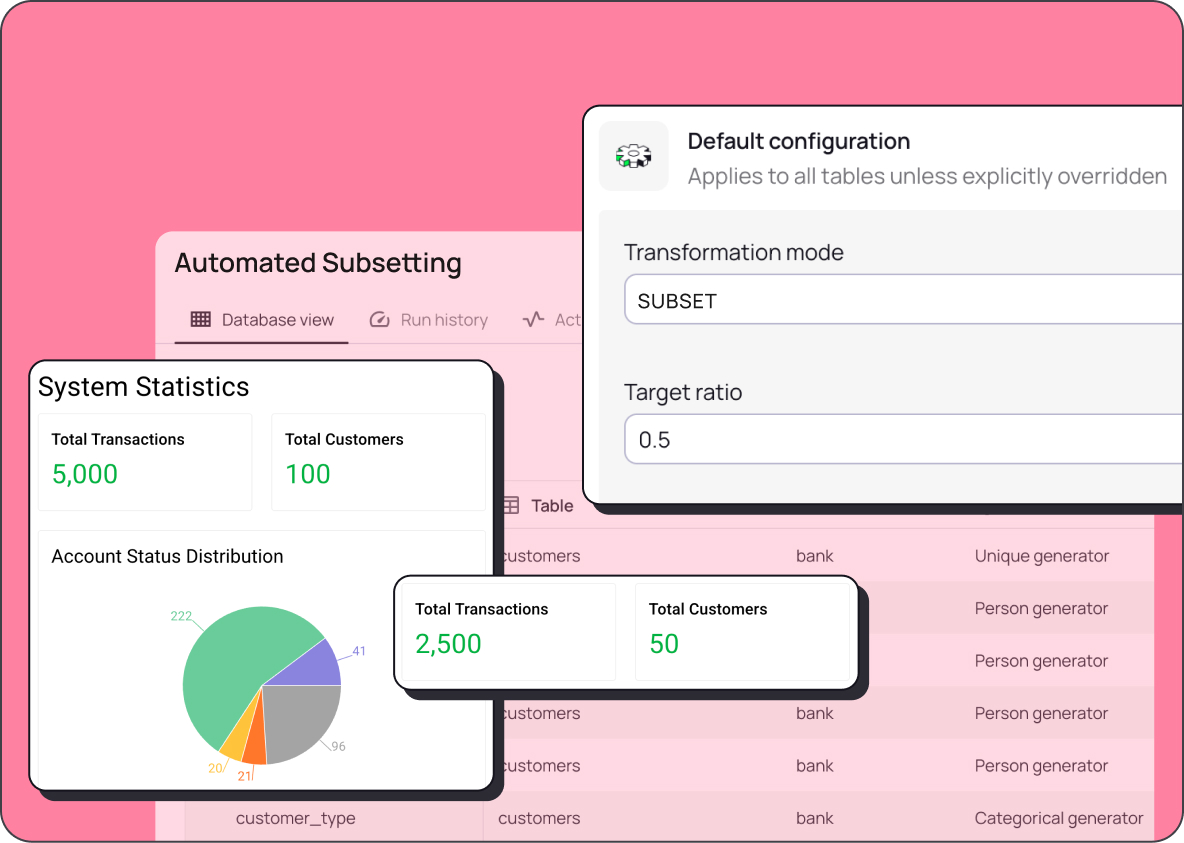
Task: Click the Categorical generator cell
Action: tap(1059, 818)
